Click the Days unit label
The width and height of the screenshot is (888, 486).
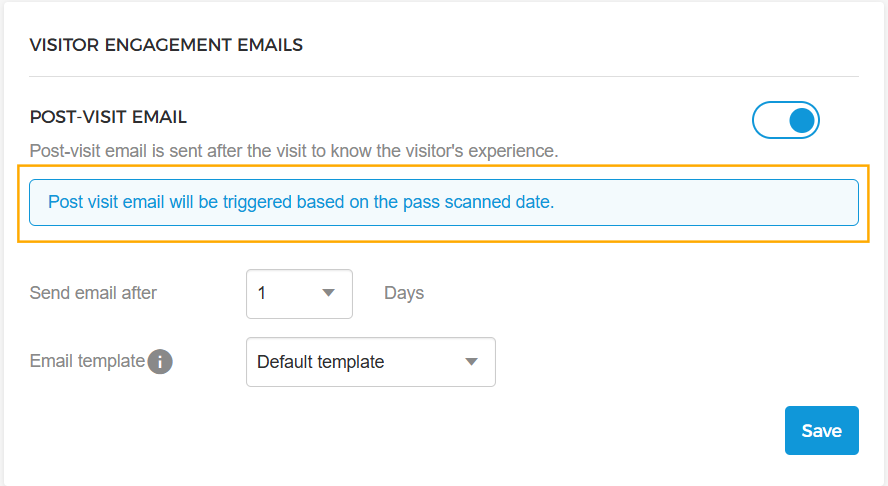tap(404, 293)
